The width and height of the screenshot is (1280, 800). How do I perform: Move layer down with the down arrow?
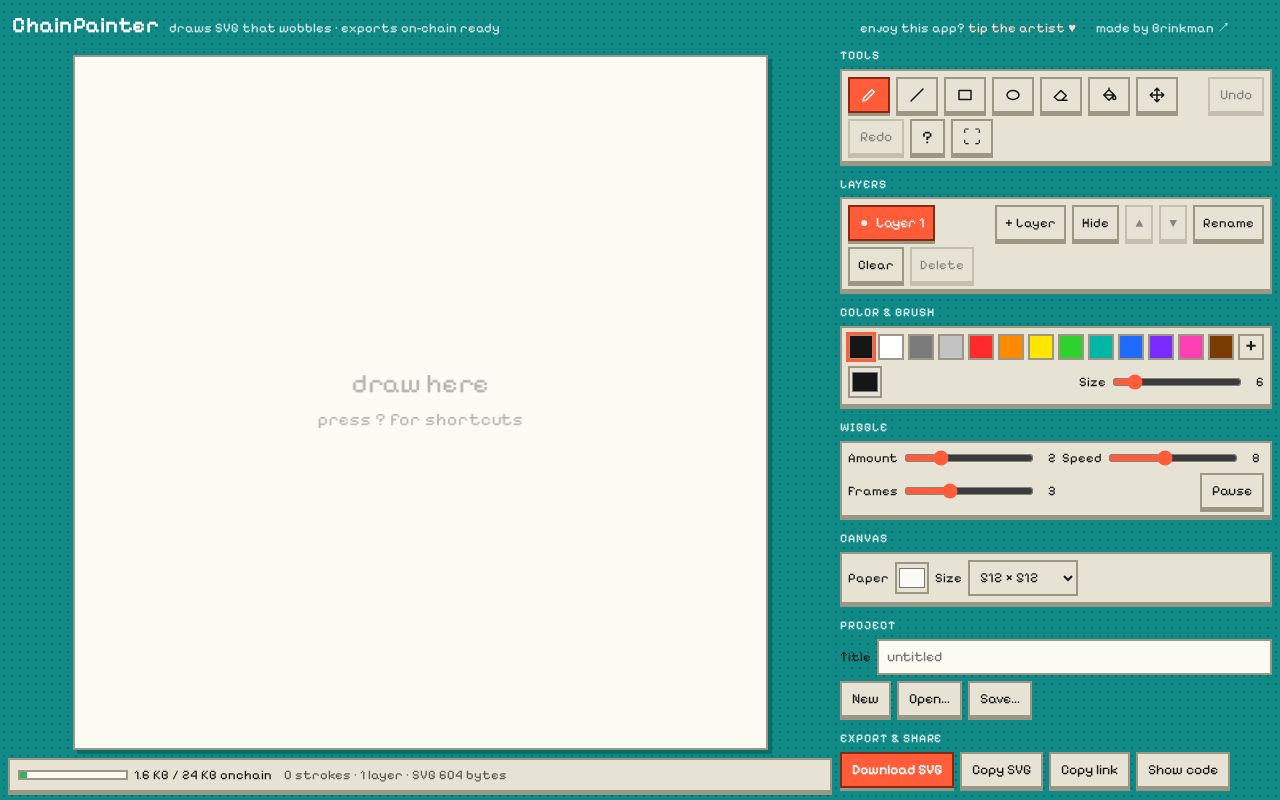pos(1173,223)
